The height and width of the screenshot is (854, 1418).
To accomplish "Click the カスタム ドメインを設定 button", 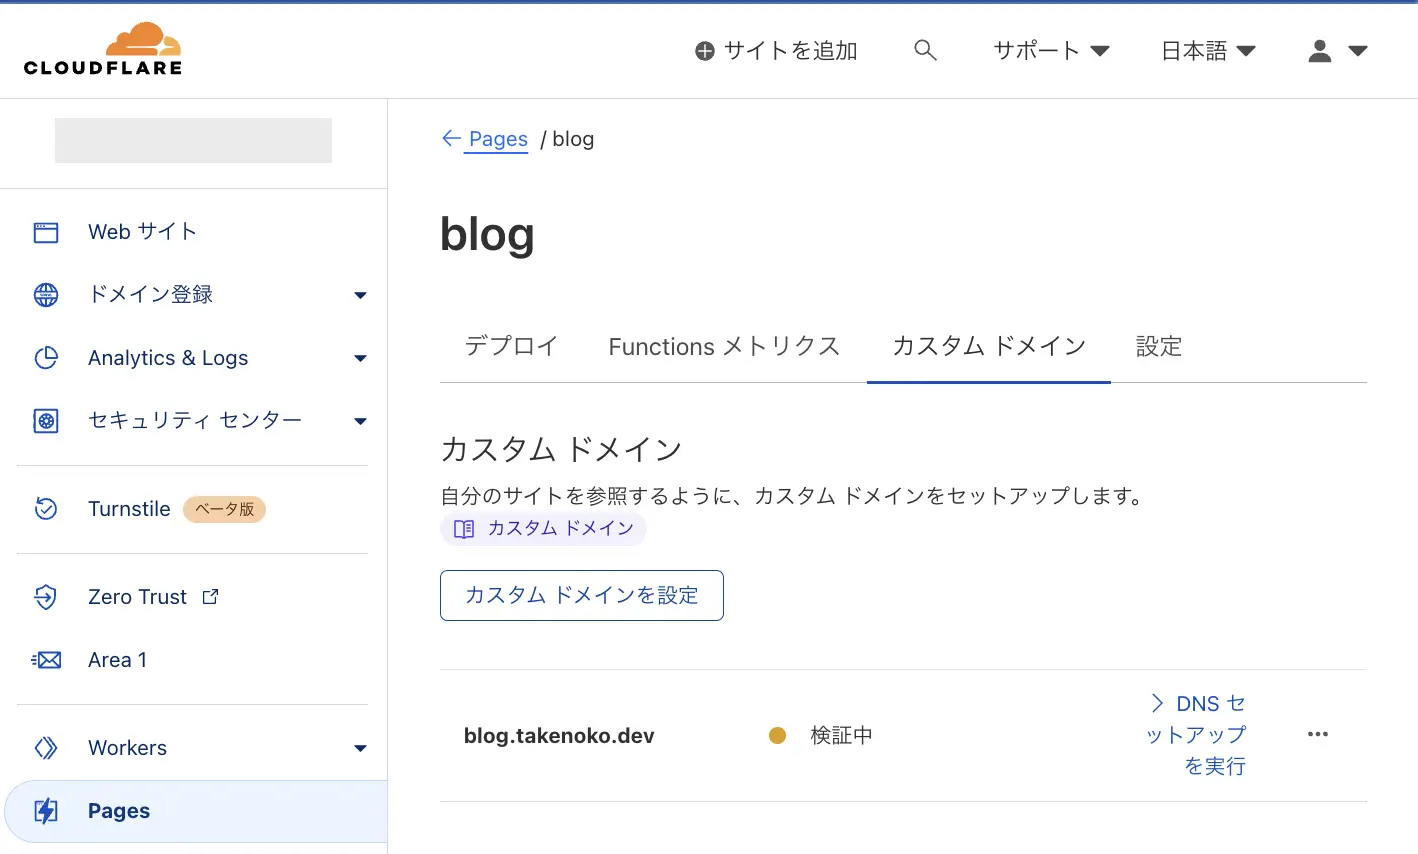I will point(581,594).
